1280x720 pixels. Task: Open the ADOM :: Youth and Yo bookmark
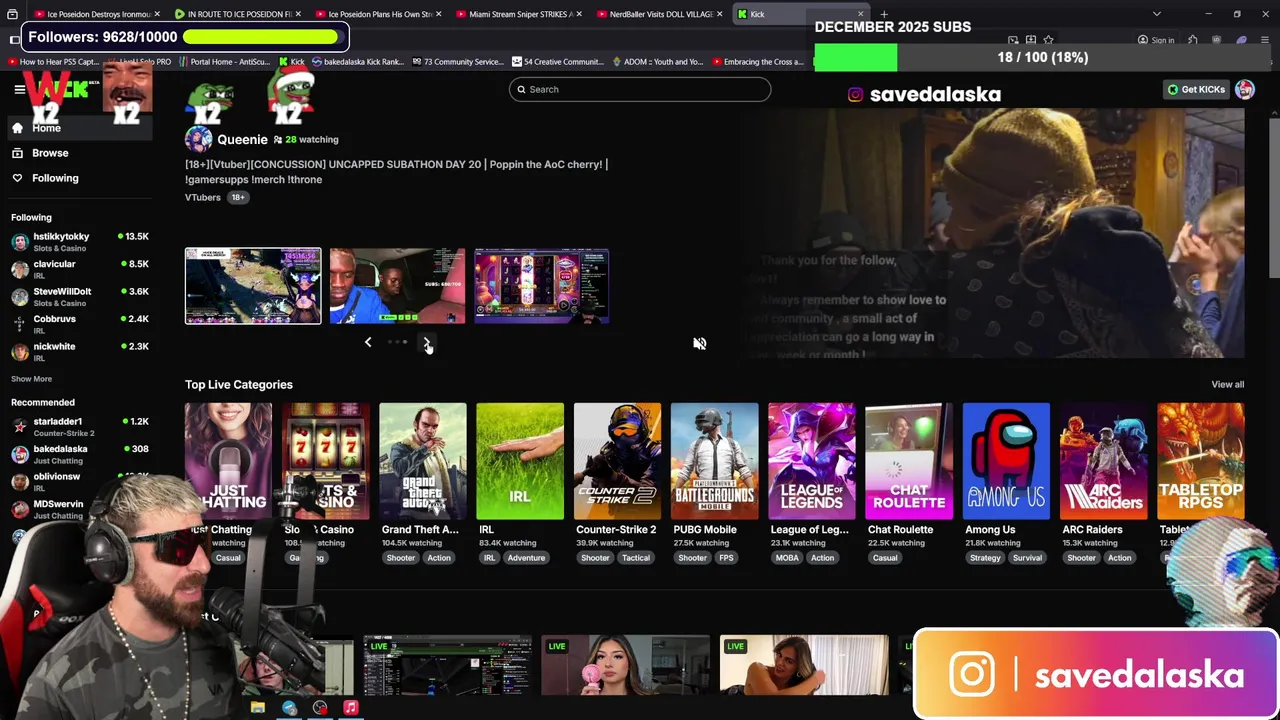(x=658, y=62)
